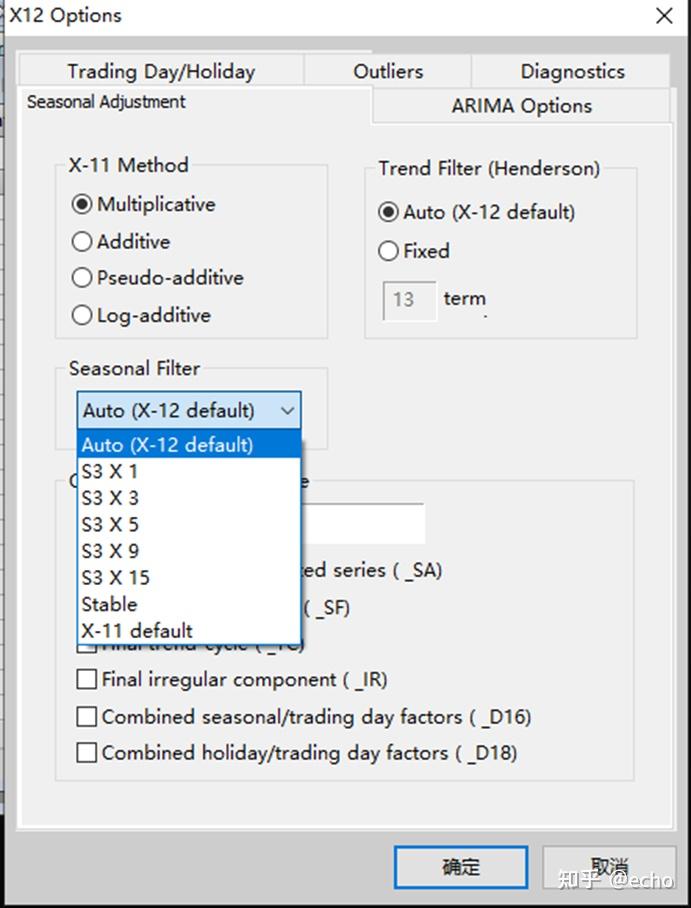Choose Pseudo-additive method option
The width and height of the screenshot is (691, 908).
[x=83, y=278]
